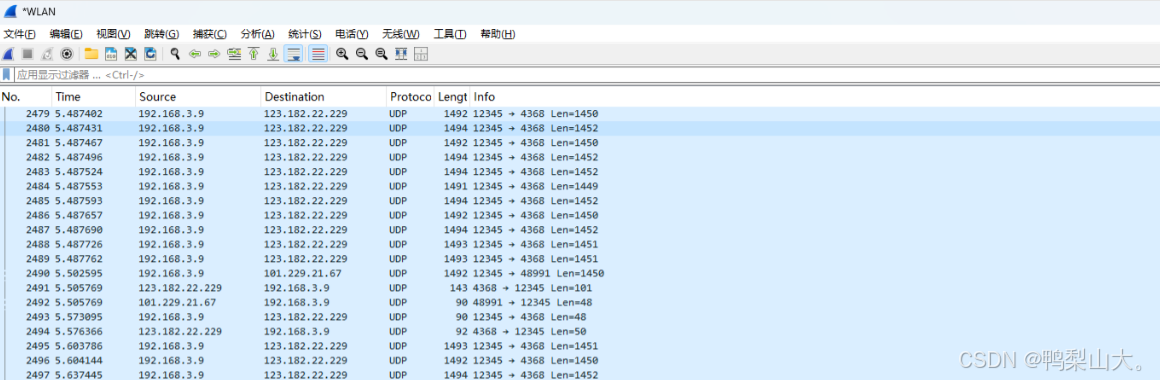Image resolution: width=1160 pixels, height=380 pixels.
Task: Open the 文件(F) menu
Action: tap(20, 34)
